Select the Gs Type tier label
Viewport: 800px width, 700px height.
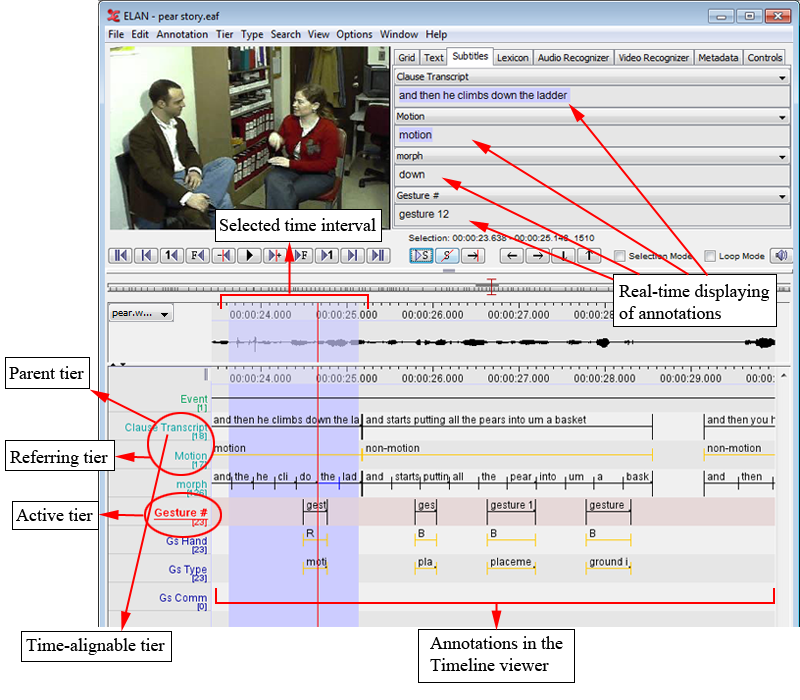(x=188, y=570)
